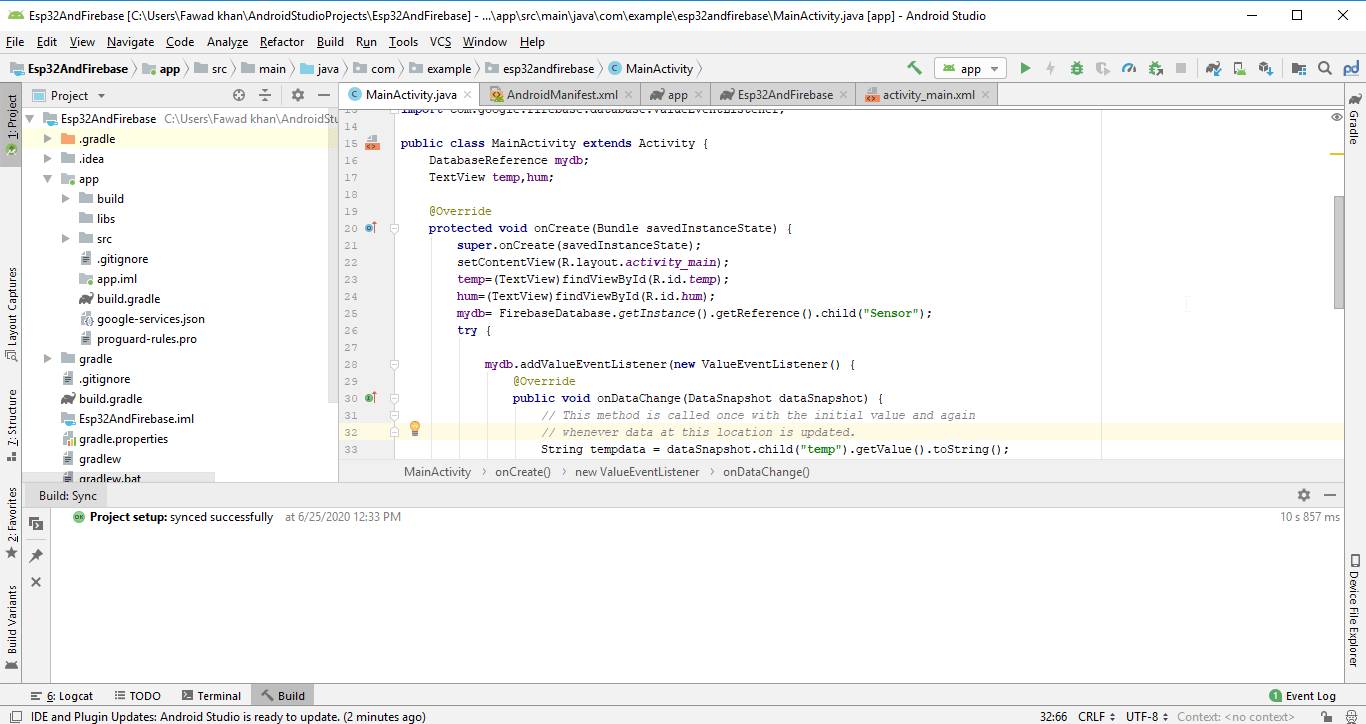Screen dimensions: 1366x724
Task: Click the Make Project hammer icon
Action: point(914,68)
